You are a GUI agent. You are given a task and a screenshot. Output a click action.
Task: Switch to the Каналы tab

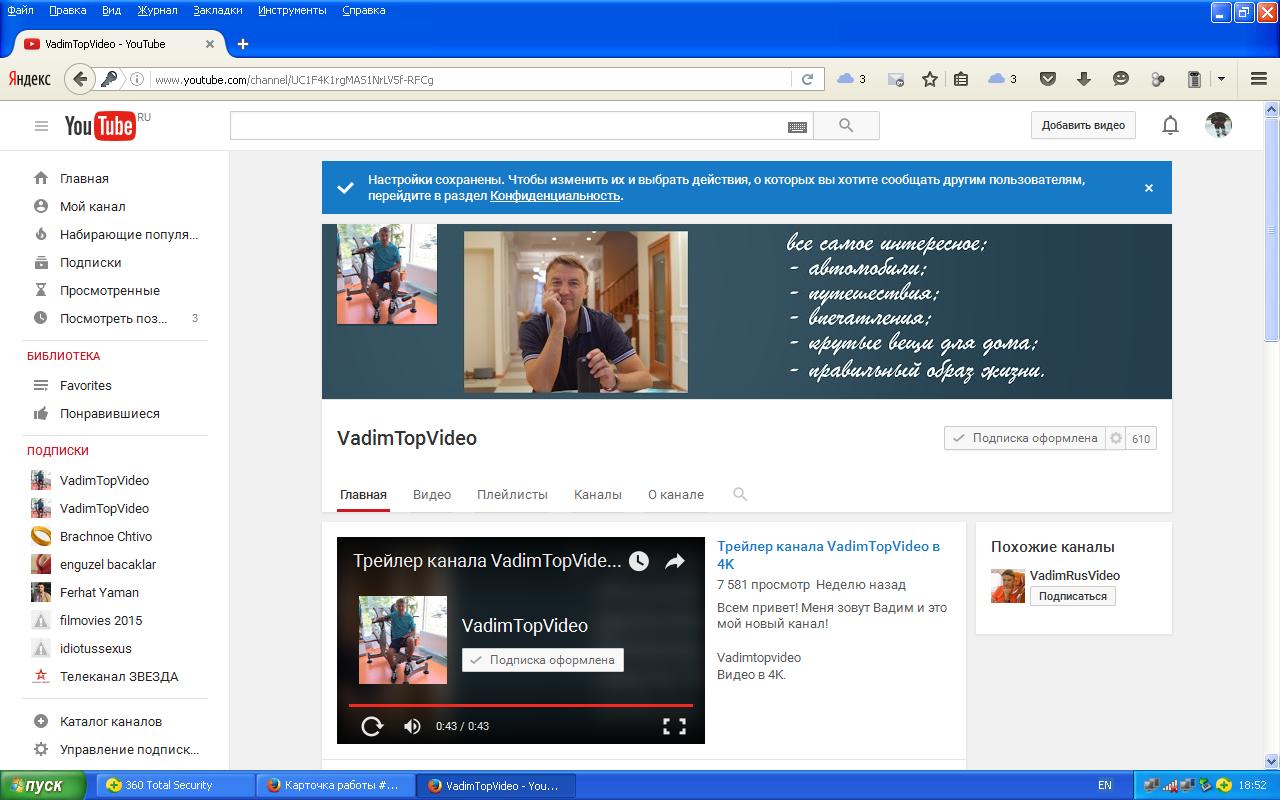point(598,494)
